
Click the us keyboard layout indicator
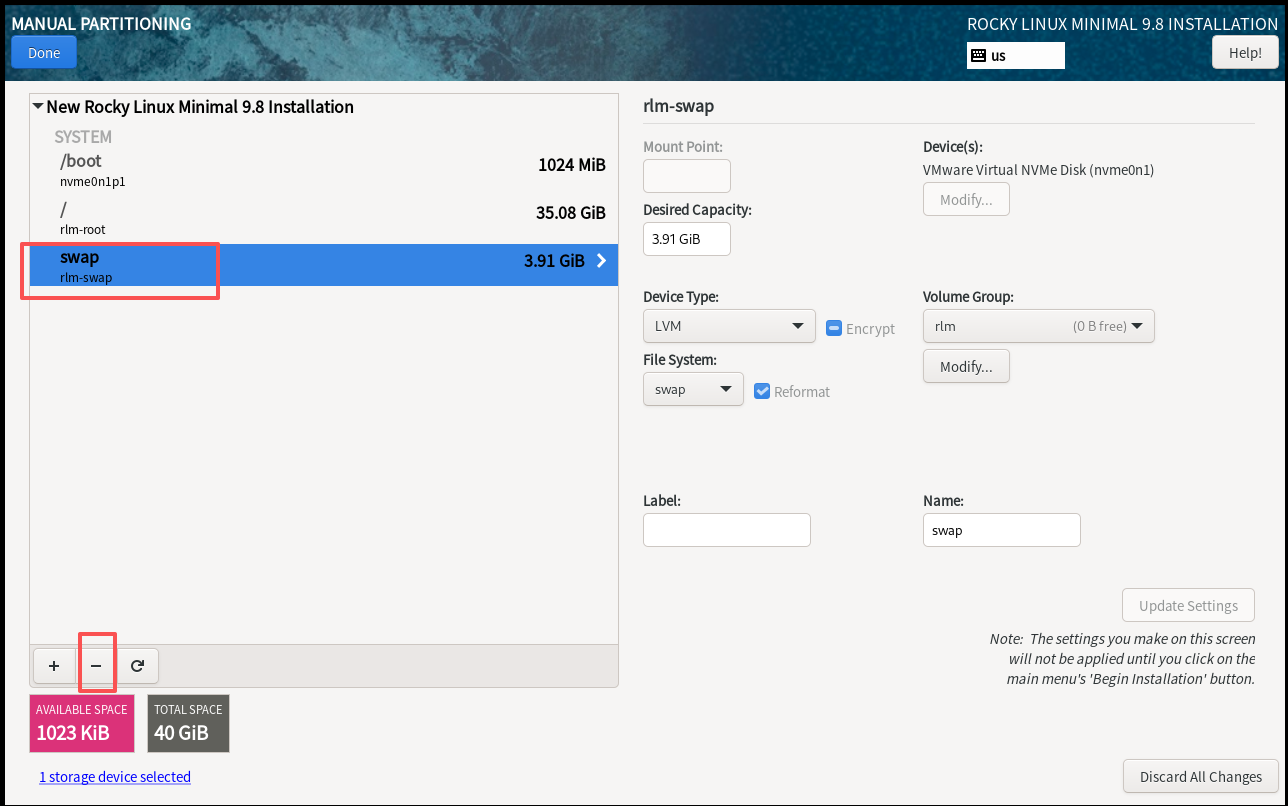[x=1016, y=56]
